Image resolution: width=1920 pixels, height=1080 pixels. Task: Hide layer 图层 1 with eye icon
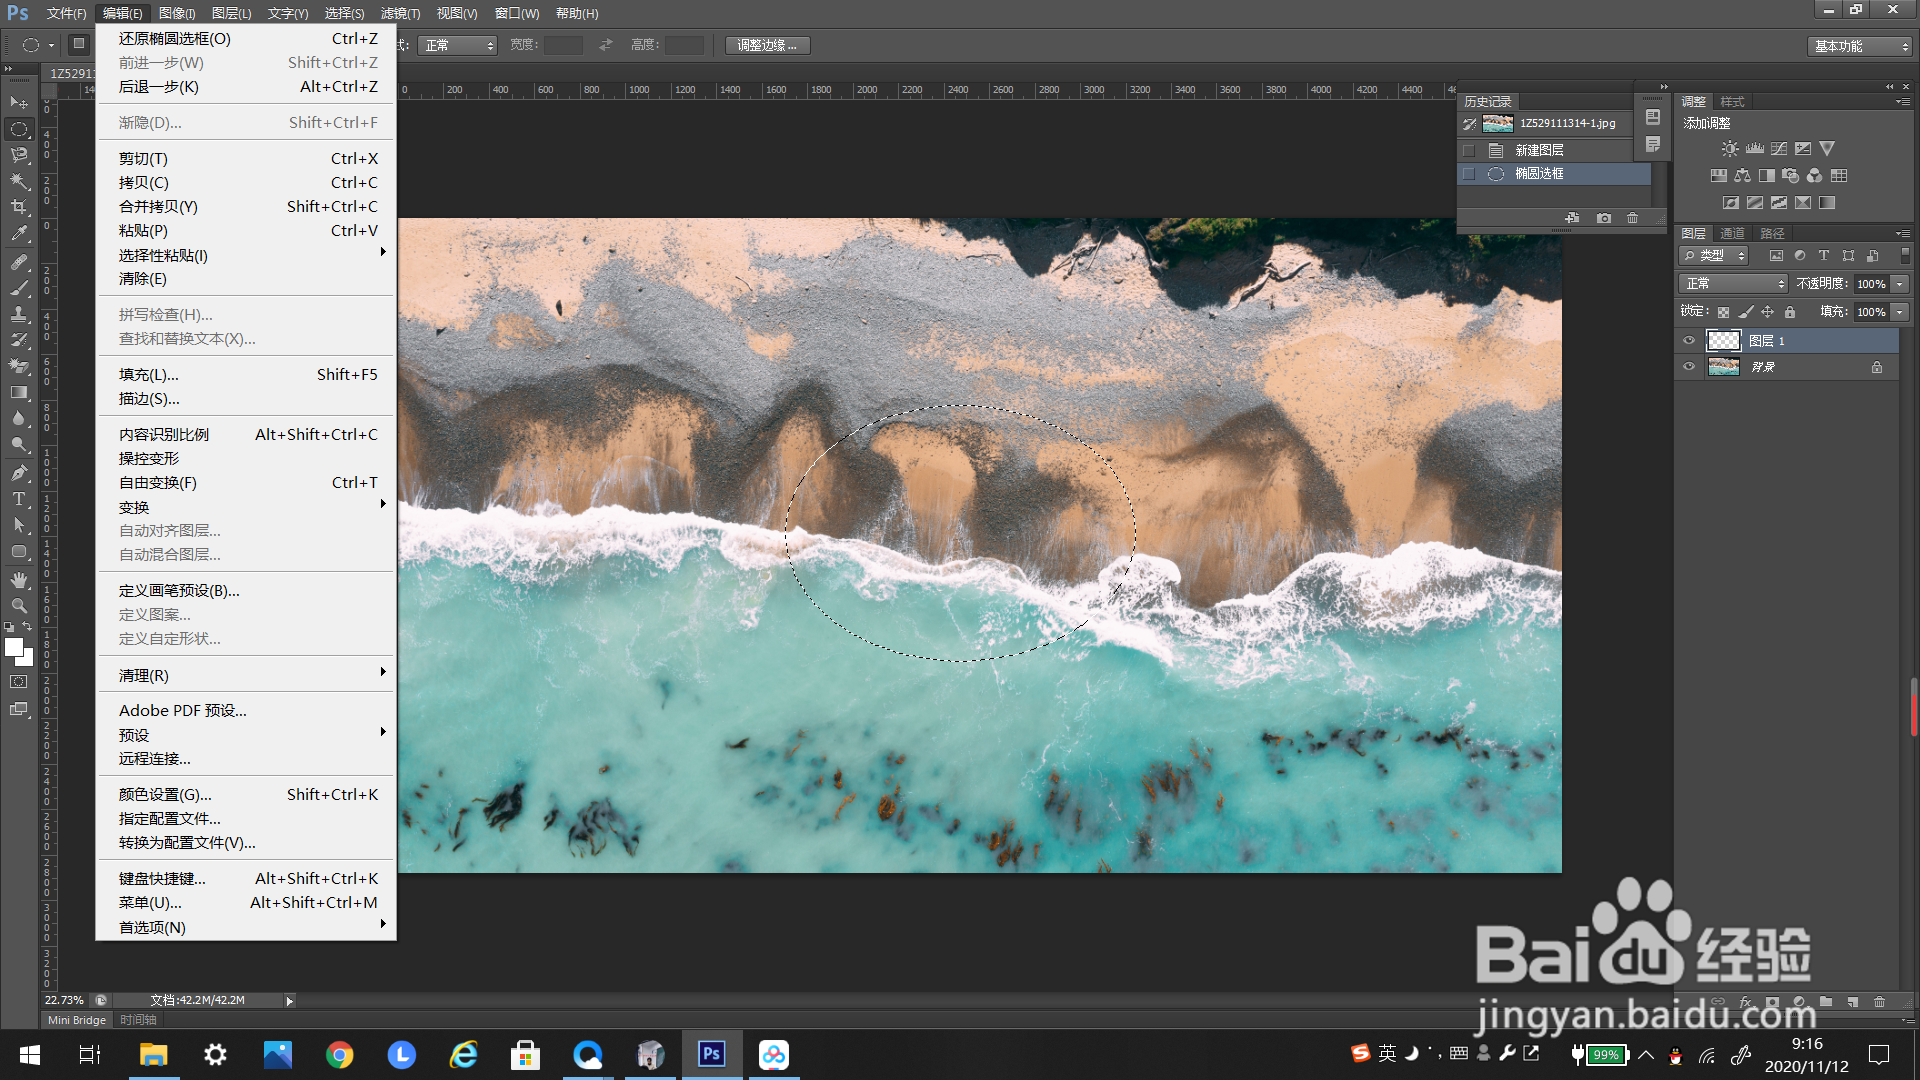(1689, 341)
